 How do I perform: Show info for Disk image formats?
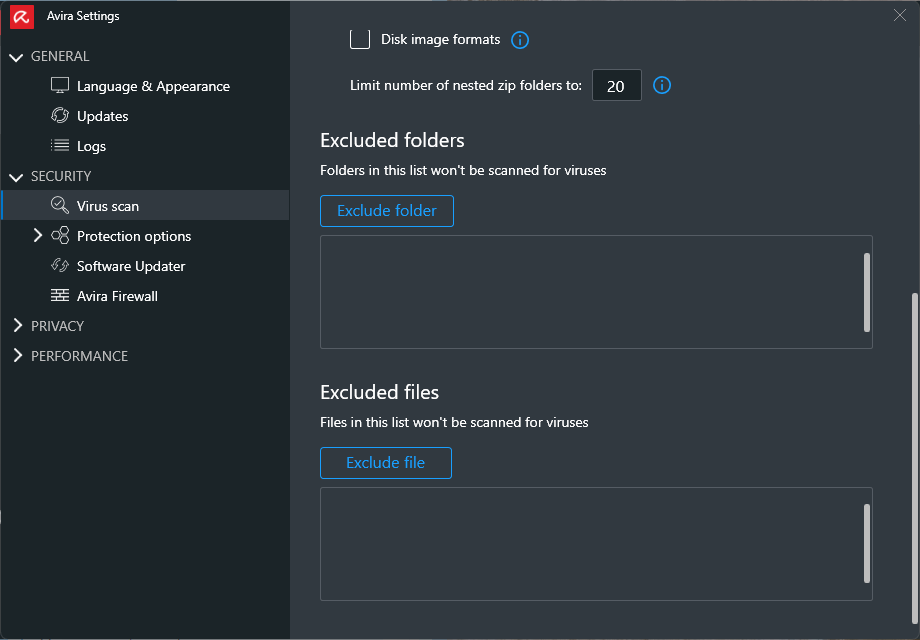pos(520,40)
